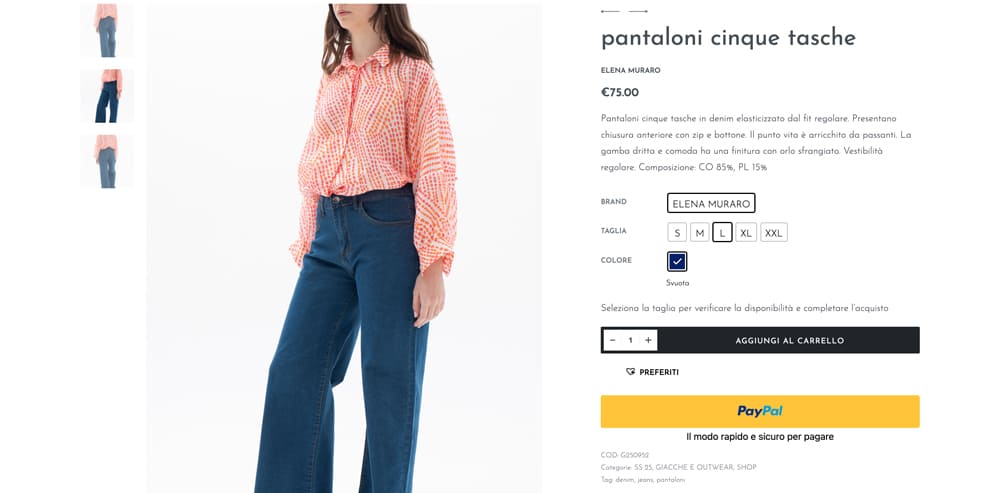This screenshot has width=1000, height=493.
Task: Decrease quantity with the minus button
Action: click(612, 340)
